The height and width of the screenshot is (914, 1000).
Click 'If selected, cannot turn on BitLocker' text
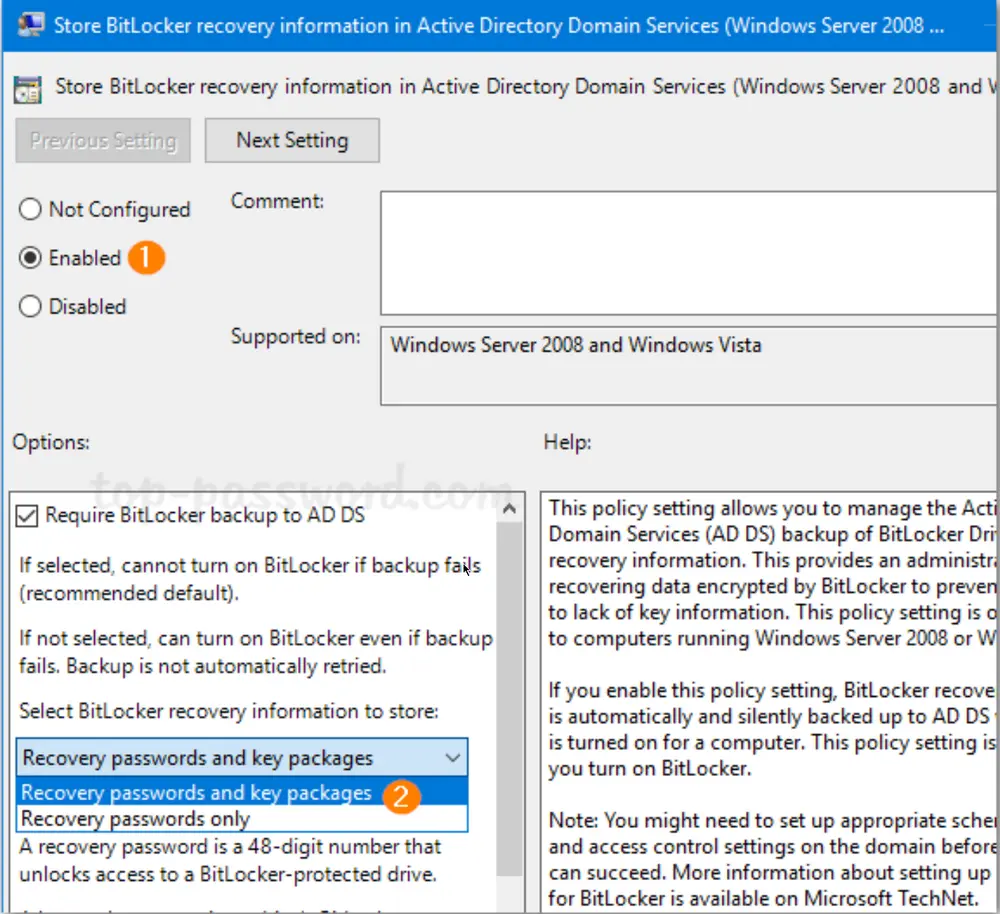[x=249, y=579]
